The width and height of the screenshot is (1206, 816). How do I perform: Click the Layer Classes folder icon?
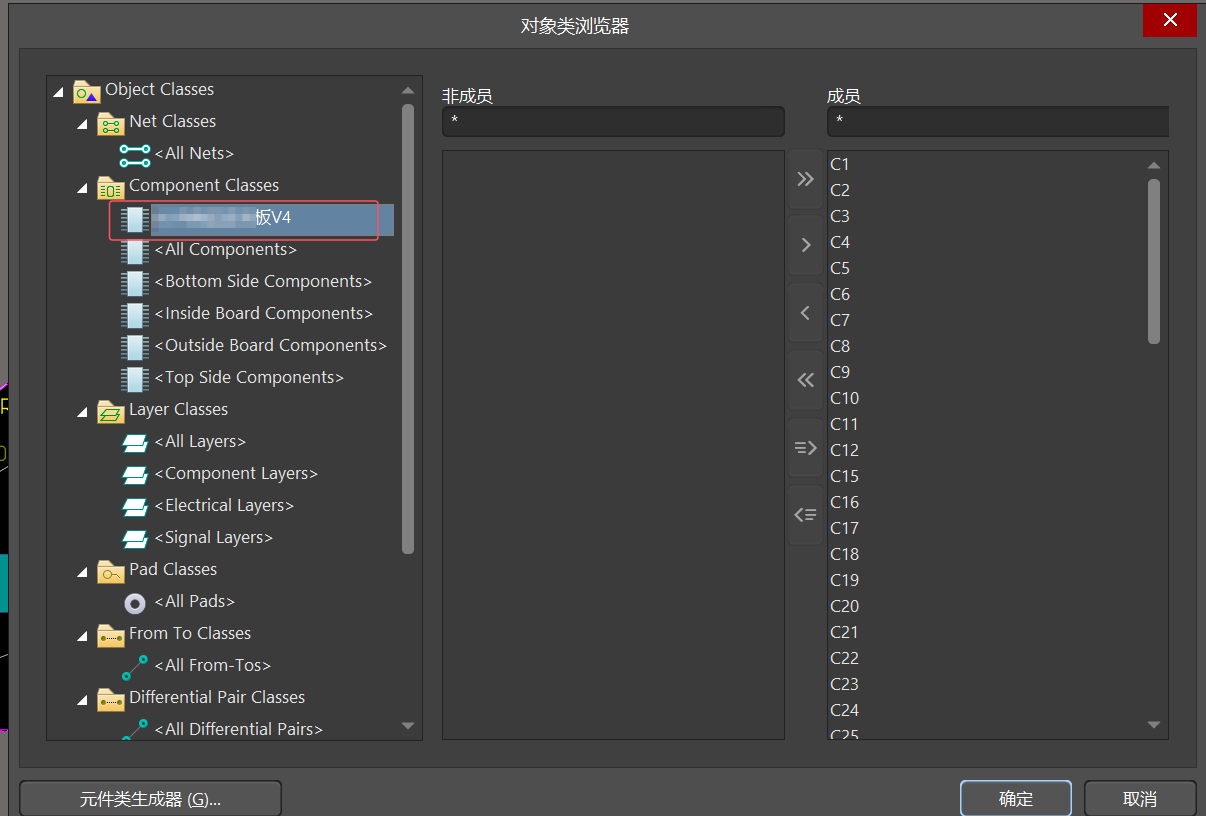click(x=110, y=409)
